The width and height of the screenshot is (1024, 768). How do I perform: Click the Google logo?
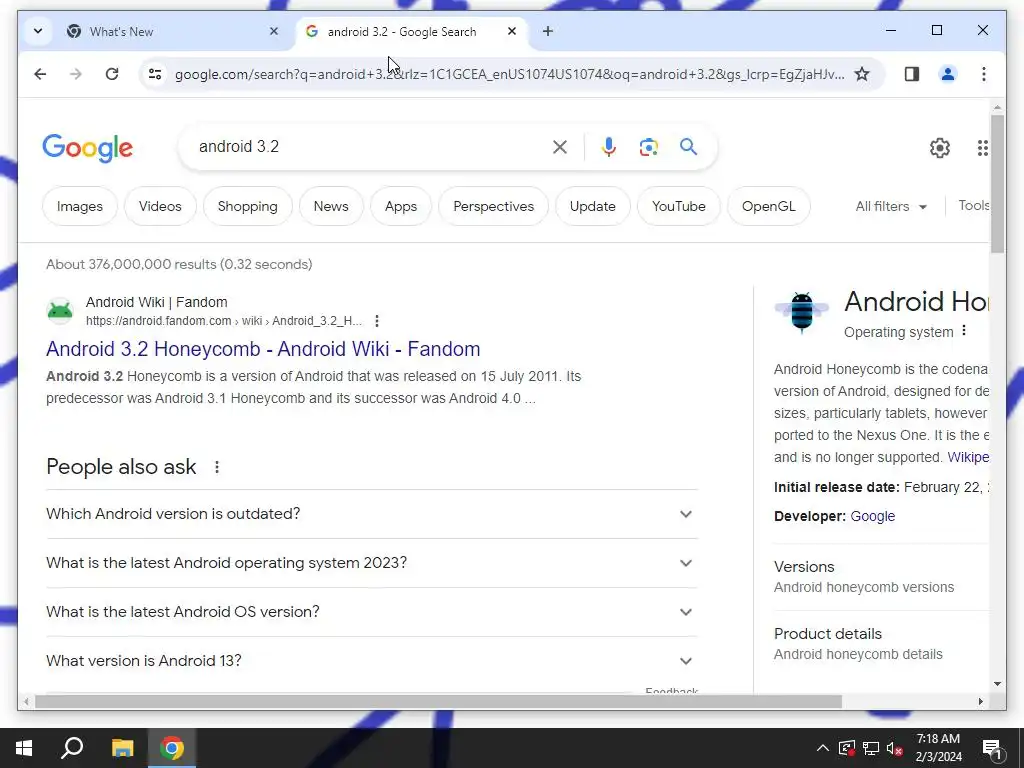point(88,148)
